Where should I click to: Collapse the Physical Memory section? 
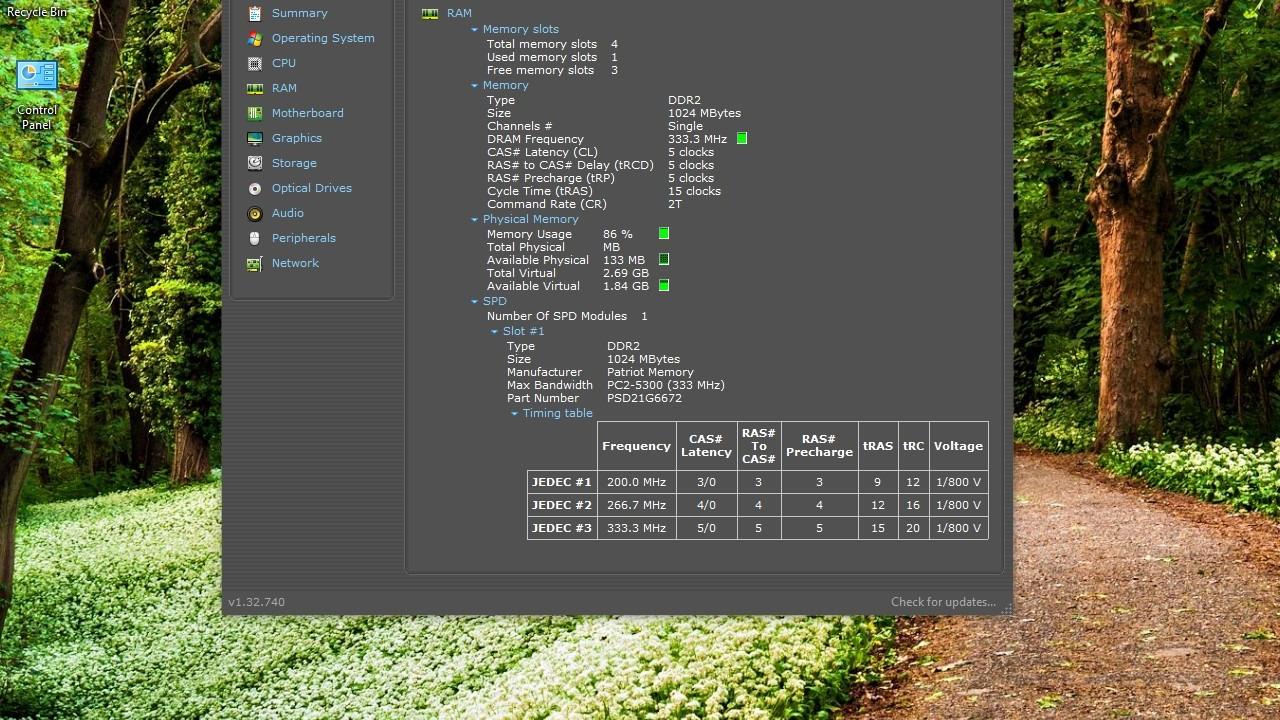[475, 220]
